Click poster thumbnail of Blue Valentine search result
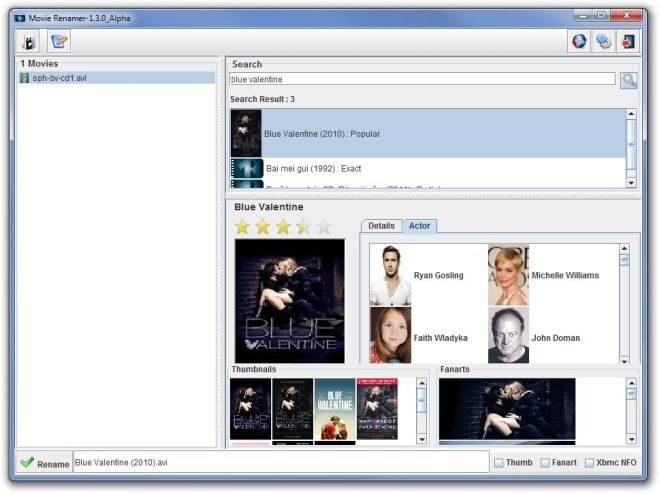 click(x=246, y=133)
